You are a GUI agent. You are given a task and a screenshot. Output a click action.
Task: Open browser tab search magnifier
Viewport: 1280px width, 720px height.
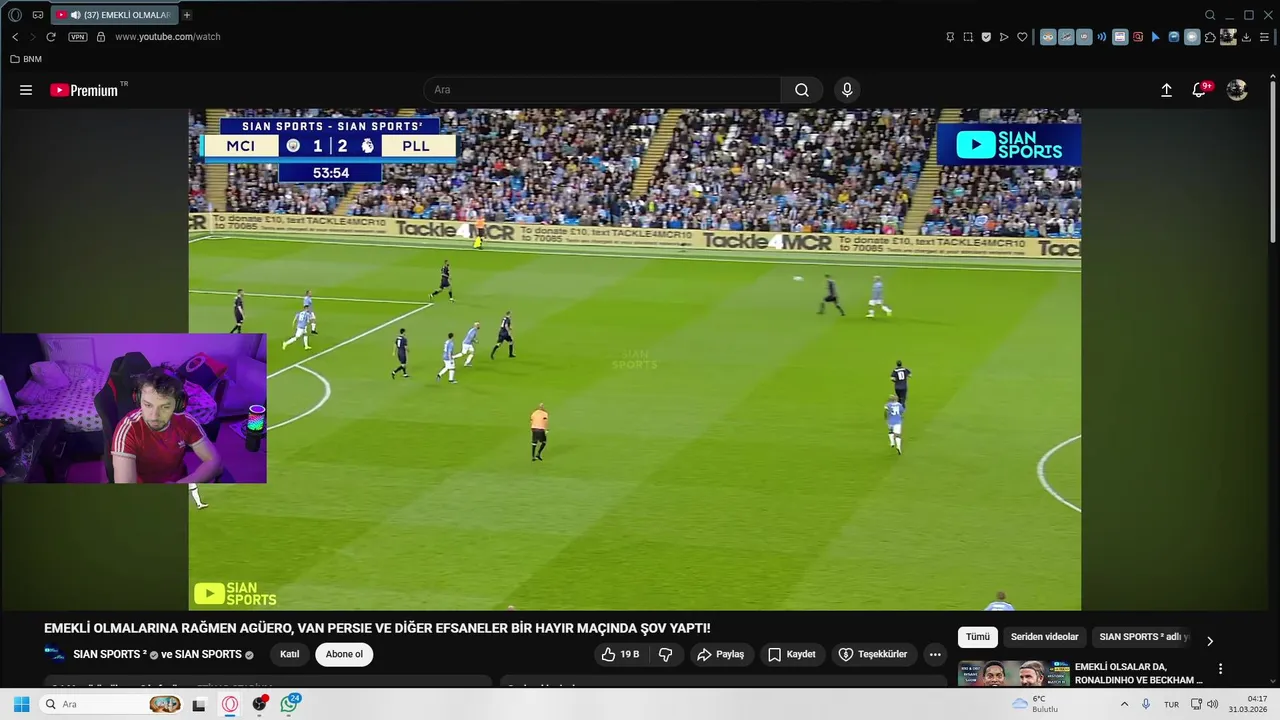tap(1210, 15)
